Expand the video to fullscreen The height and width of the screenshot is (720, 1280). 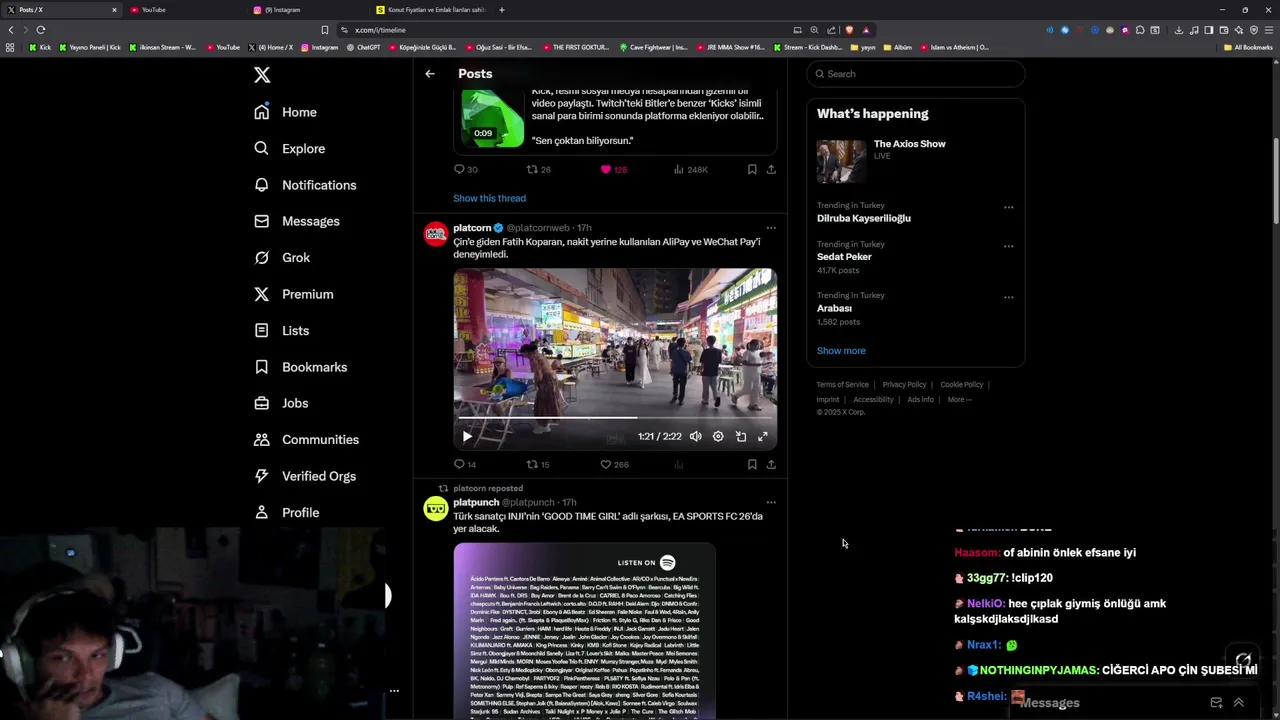(x=763, y=437)
